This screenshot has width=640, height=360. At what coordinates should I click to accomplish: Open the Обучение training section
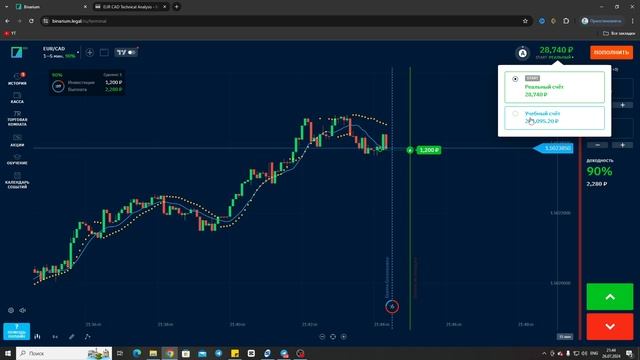pos(17,160)
